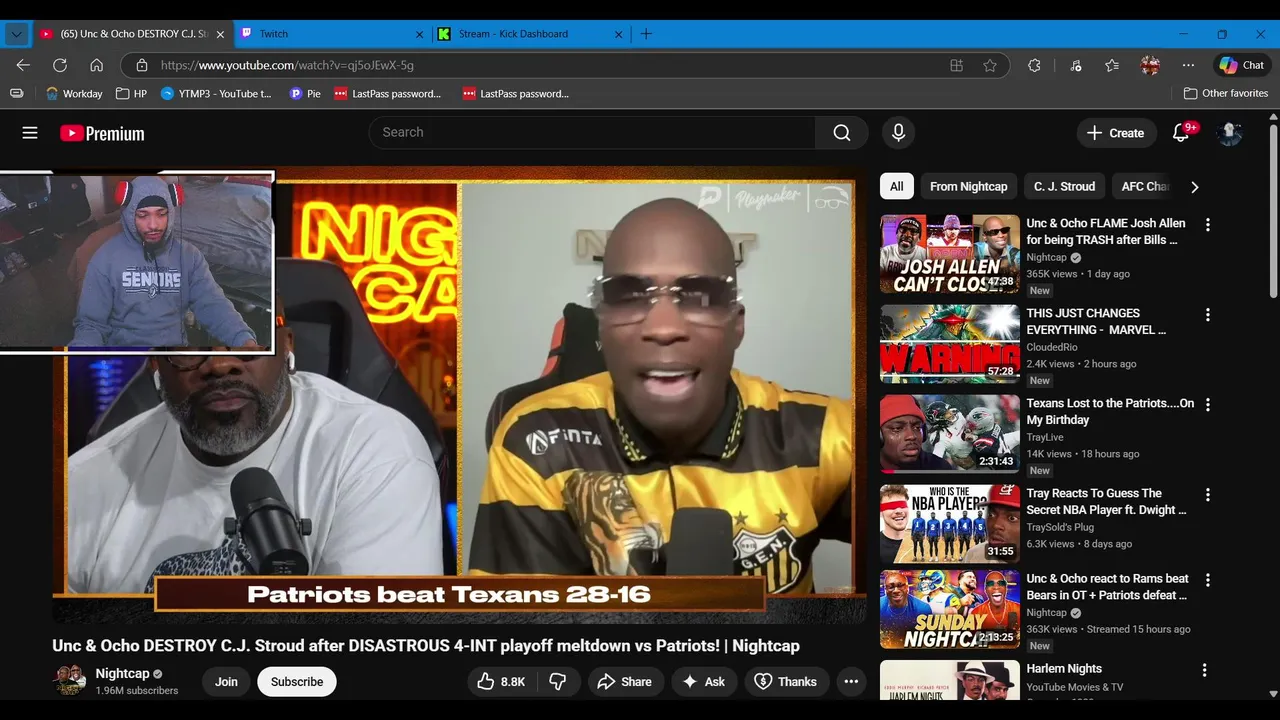Image resolution: width=1280 pixels, height=720 pixels.
Task: Click the streamer webcam overlay window
Action: coord(137,262)
